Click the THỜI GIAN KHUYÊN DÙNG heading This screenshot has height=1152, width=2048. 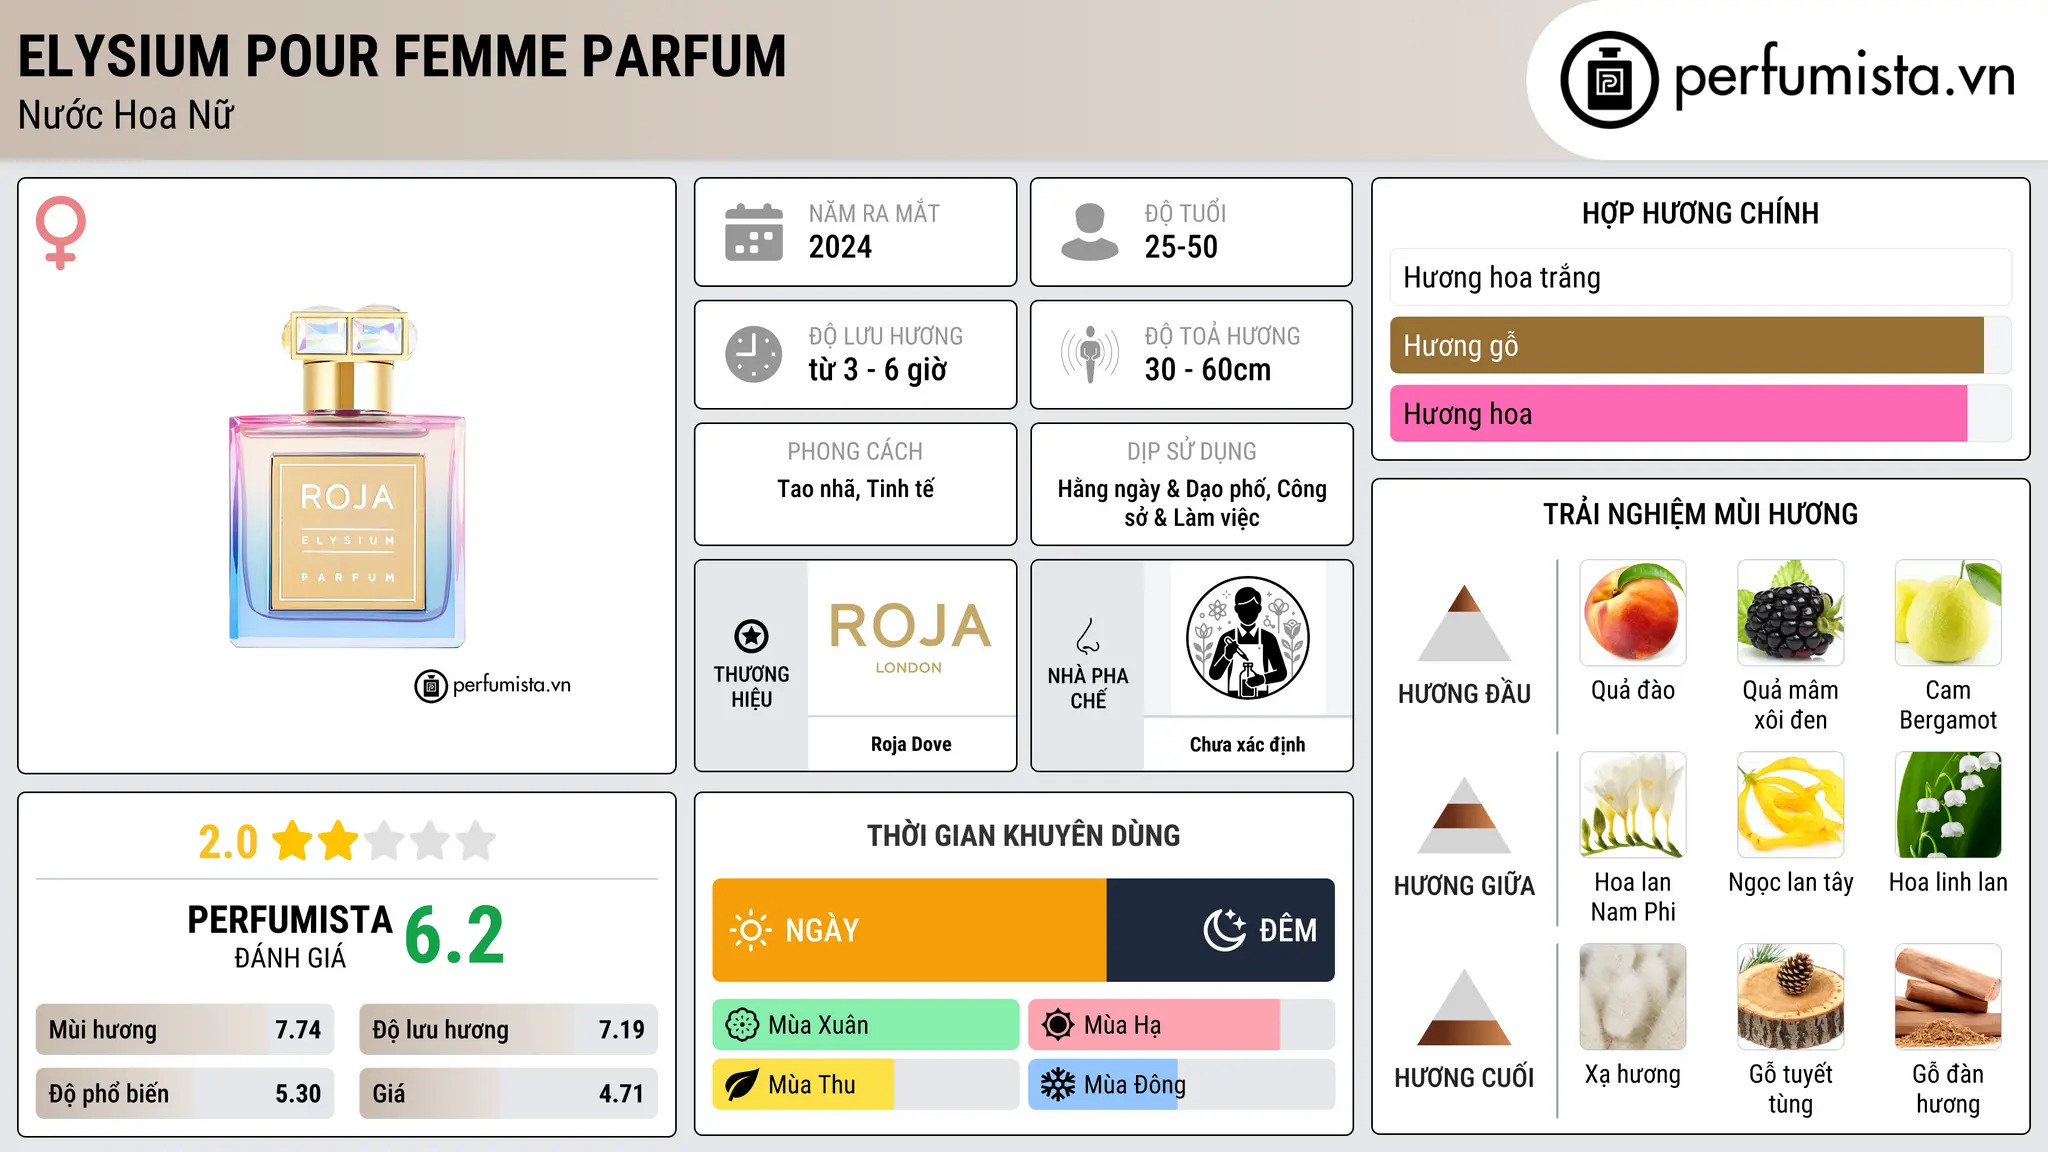(1024, 835)
